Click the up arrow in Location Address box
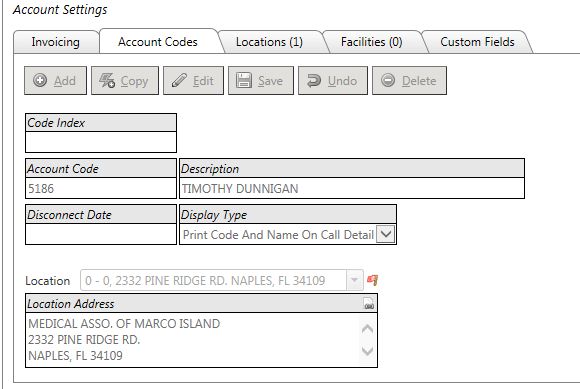 tap(367, 329)
